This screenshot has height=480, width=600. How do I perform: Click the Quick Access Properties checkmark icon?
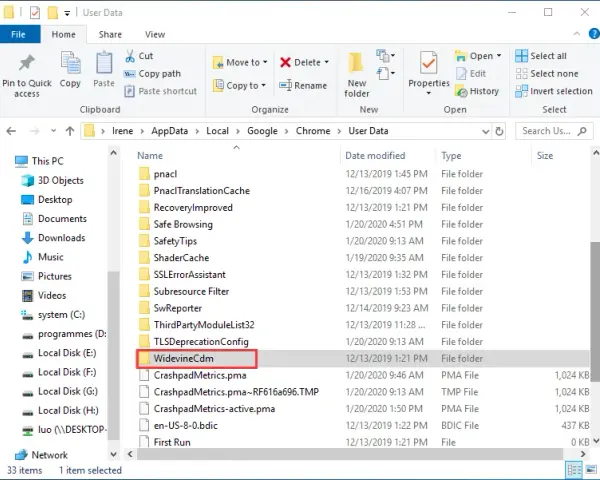coord(35,13)
